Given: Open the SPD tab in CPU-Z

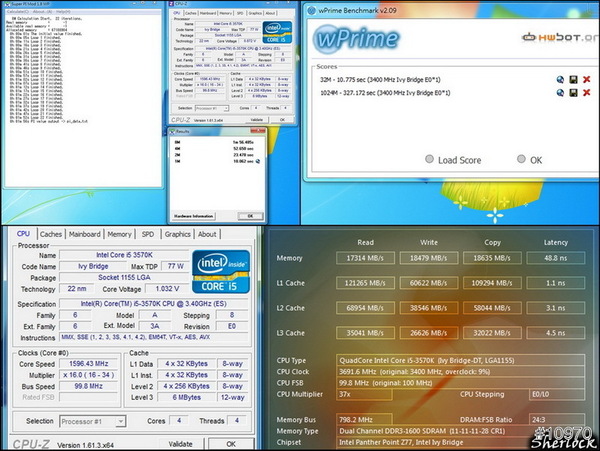Looking at the screenshot, I should [x=147, y=234].
